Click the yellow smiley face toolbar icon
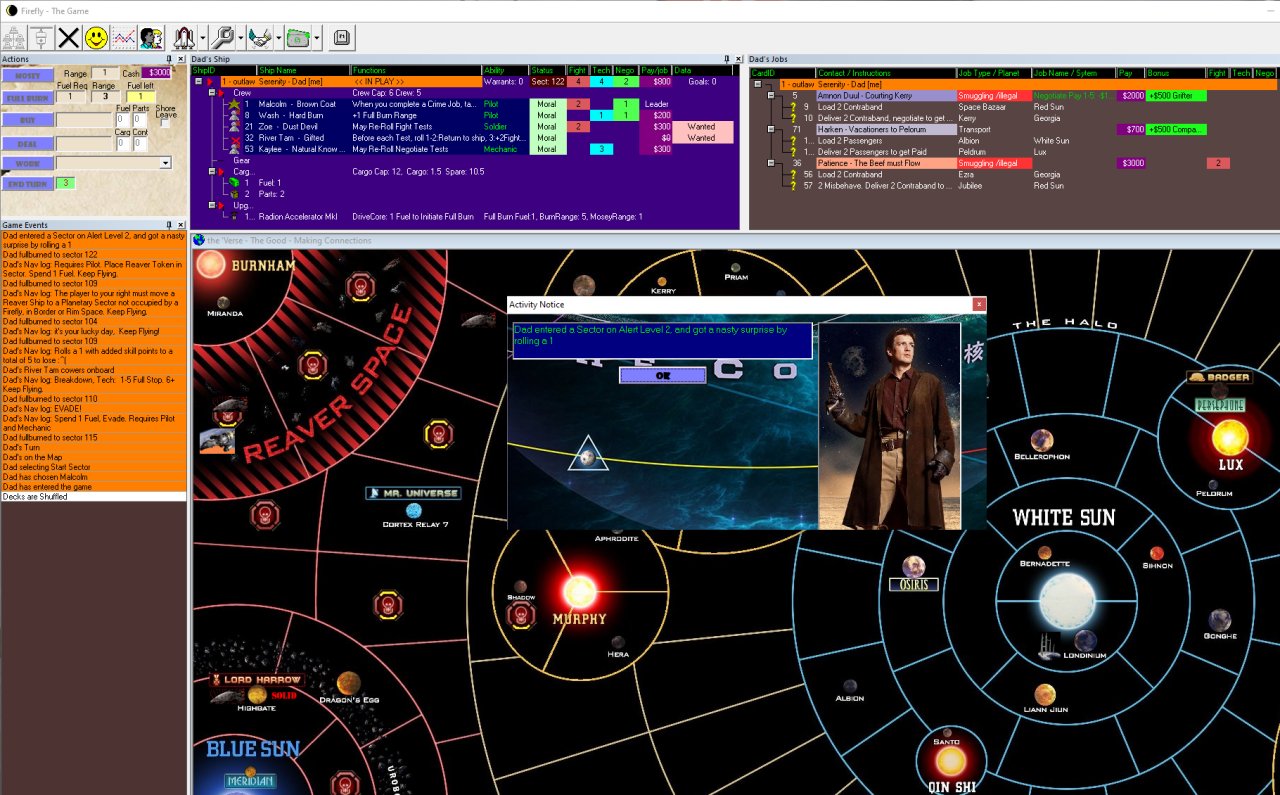 [x=96, y=38]
